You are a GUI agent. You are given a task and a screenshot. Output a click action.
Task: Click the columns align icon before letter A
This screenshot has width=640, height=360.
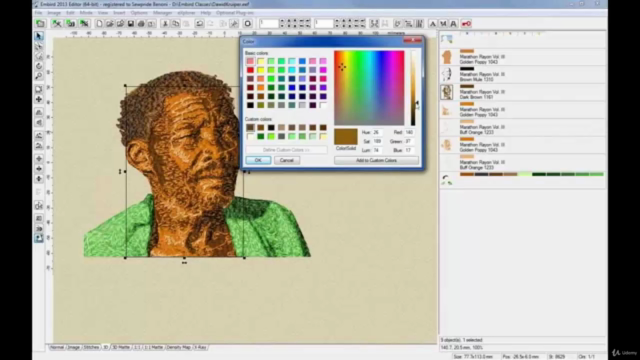[419, 24]
